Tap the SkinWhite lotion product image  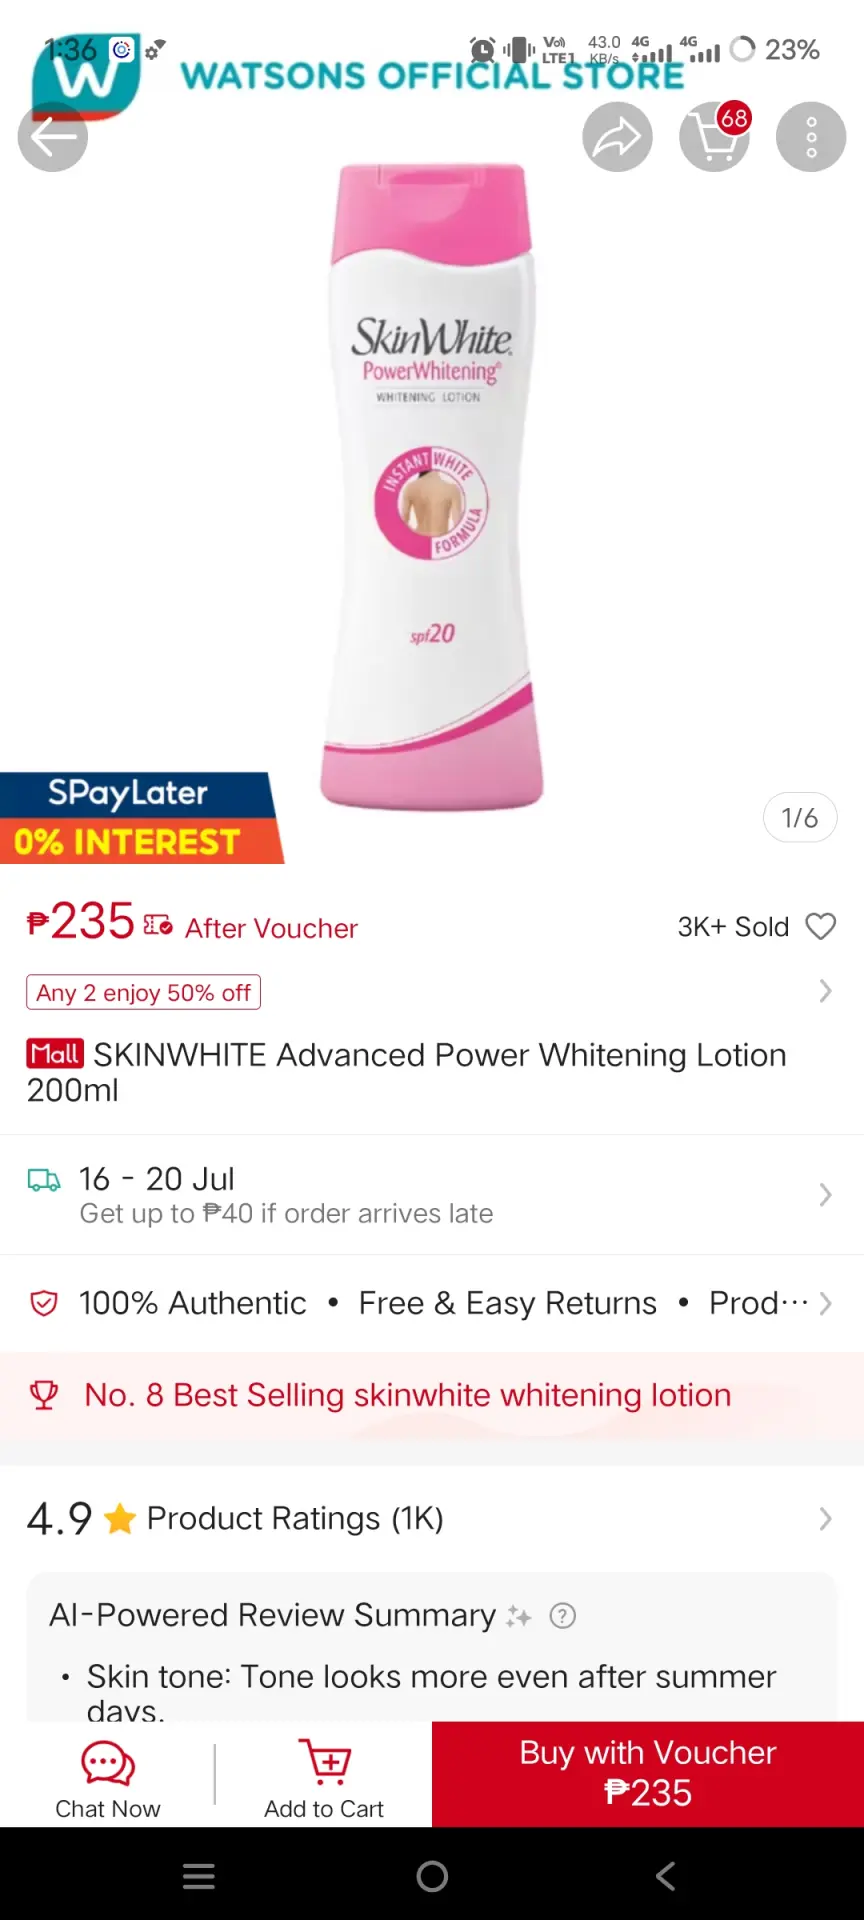point(432,487)
